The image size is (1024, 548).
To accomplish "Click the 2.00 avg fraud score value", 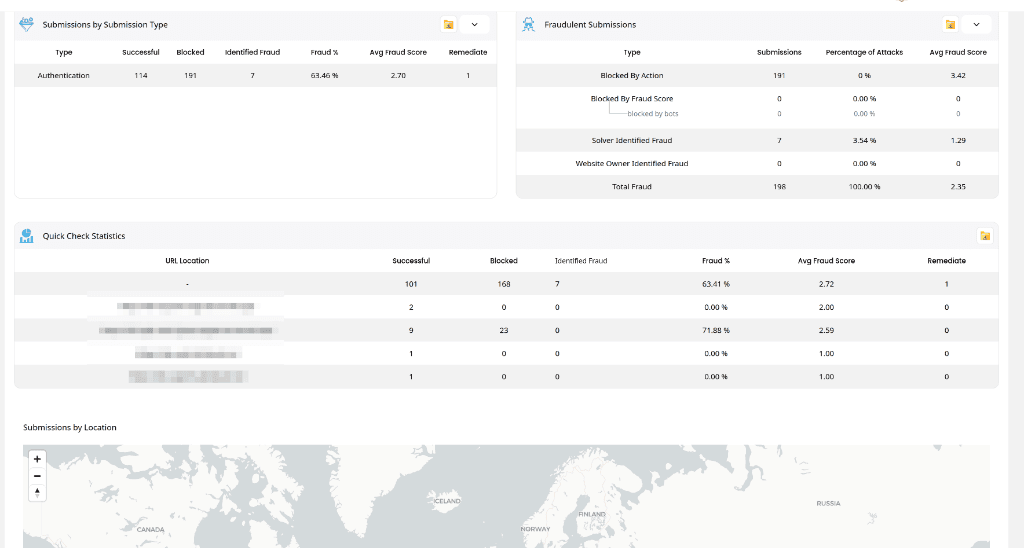I will pos(826,307).
